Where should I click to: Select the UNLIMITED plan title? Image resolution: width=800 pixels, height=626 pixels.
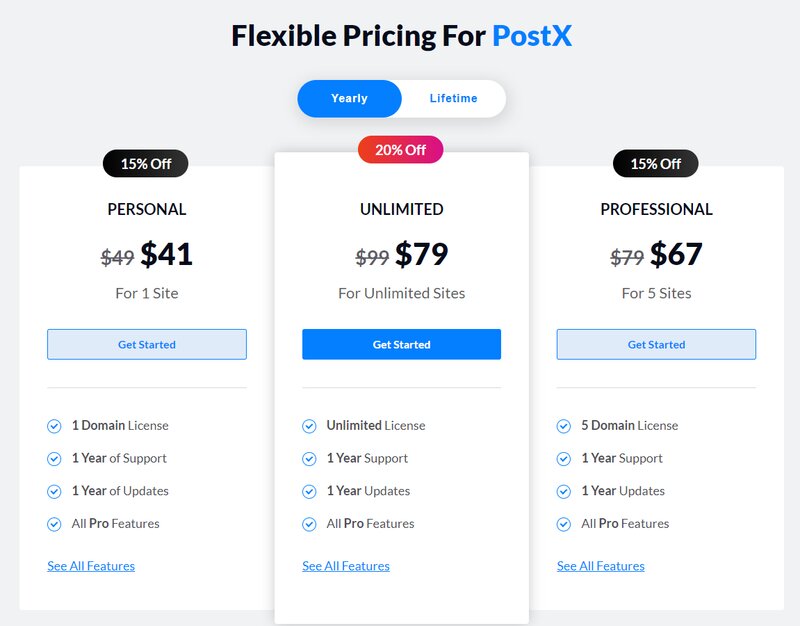click(x=401, y=209)
